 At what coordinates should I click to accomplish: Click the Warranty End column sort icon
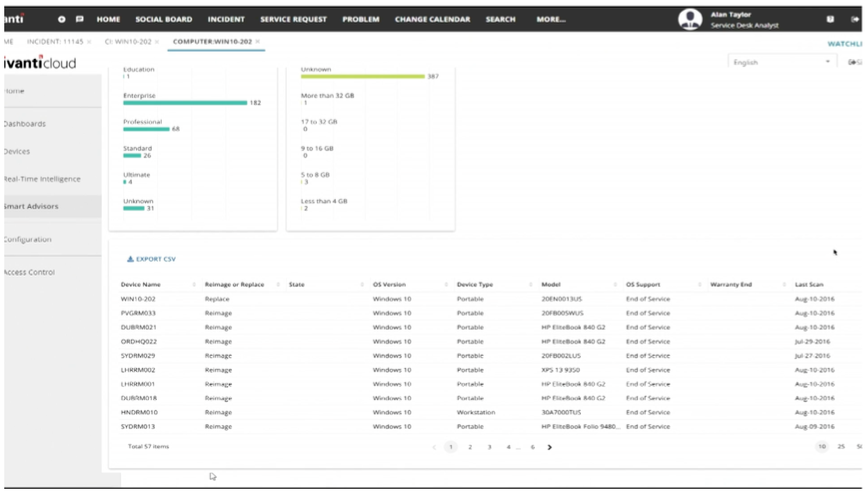784,284
